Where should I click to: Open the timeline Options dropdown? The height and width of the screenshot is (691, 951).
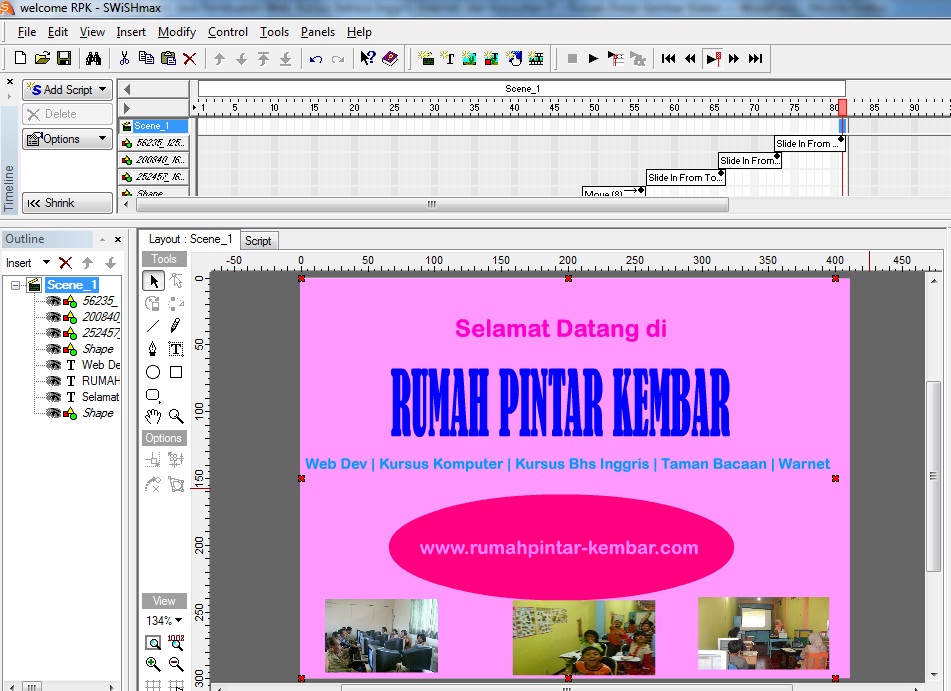[x=67, y=139]
